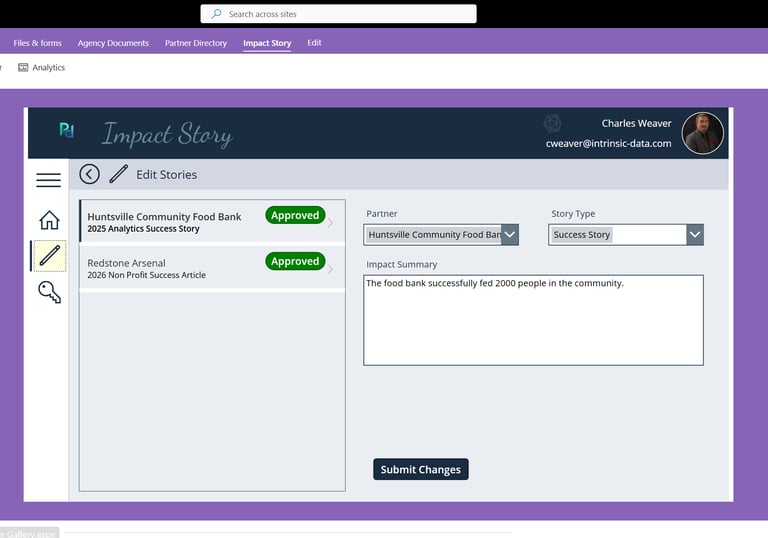Open Charles Weaver profile photo
Screen dimensions: 768x538
pos(702,133)
